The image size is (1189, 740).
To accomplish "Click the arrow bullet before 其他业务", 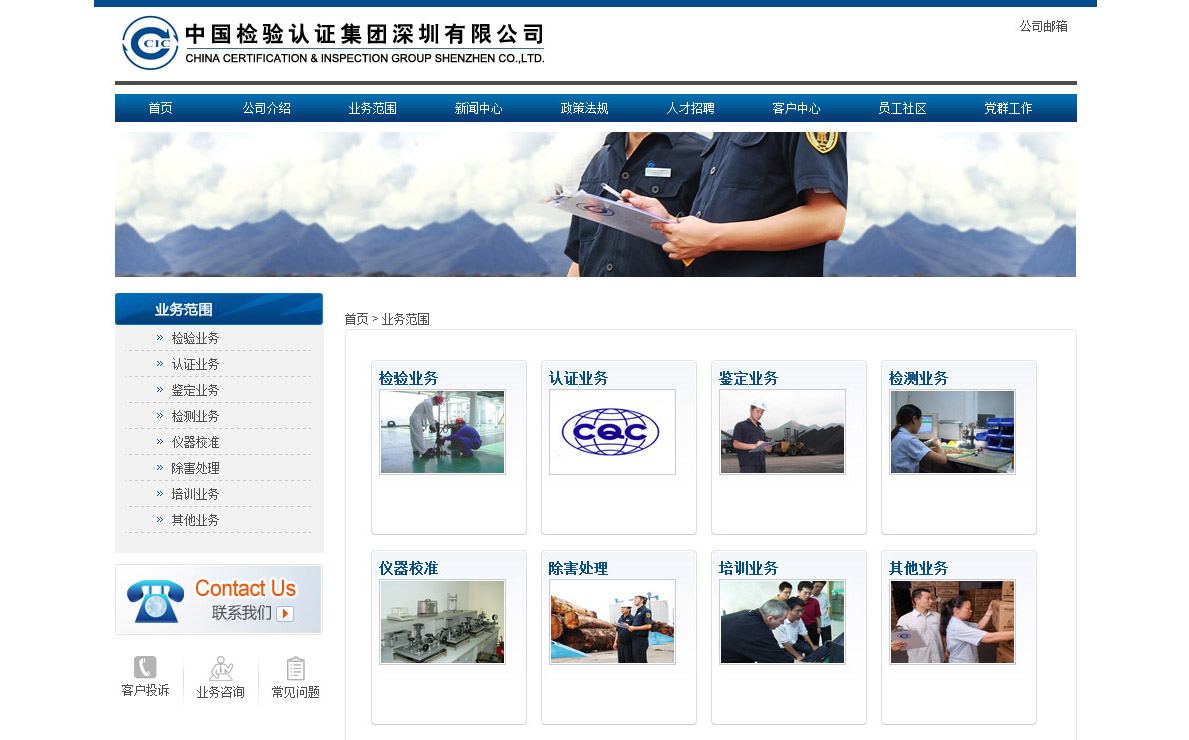I will [159, 520].
